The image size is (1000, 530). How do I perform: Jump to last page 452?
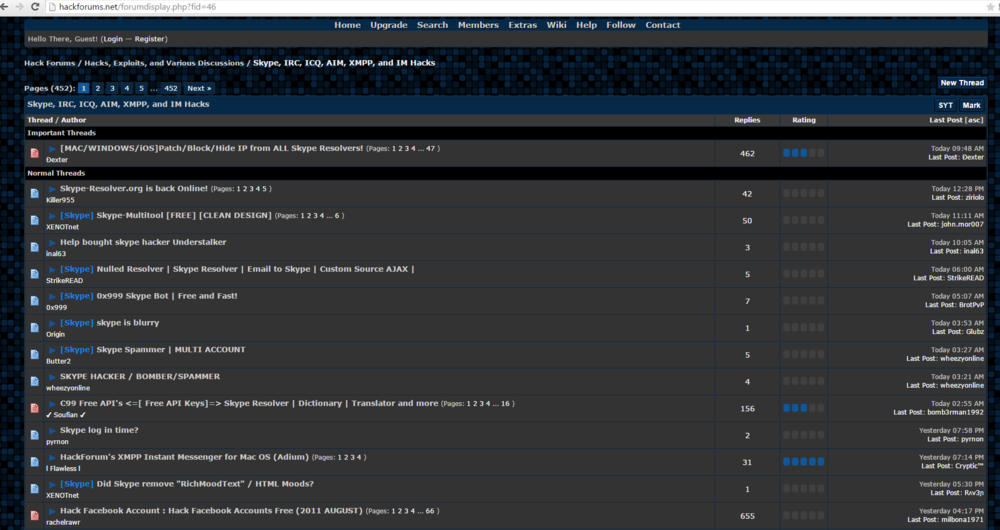pos(170,89)
